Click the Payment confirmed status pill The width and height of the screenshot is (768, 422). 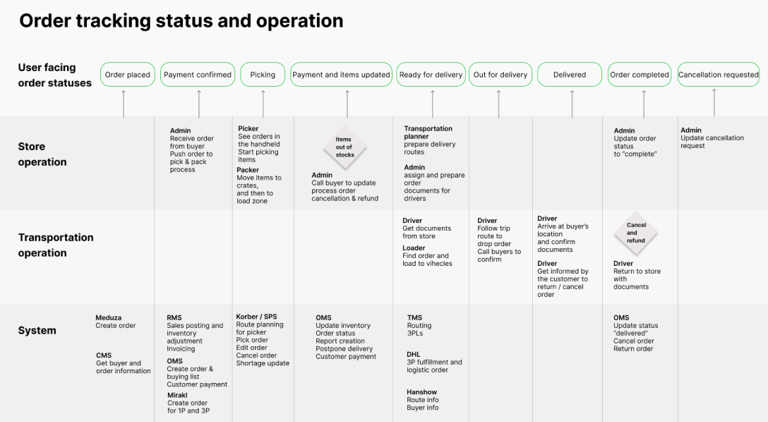pos(197,74)
